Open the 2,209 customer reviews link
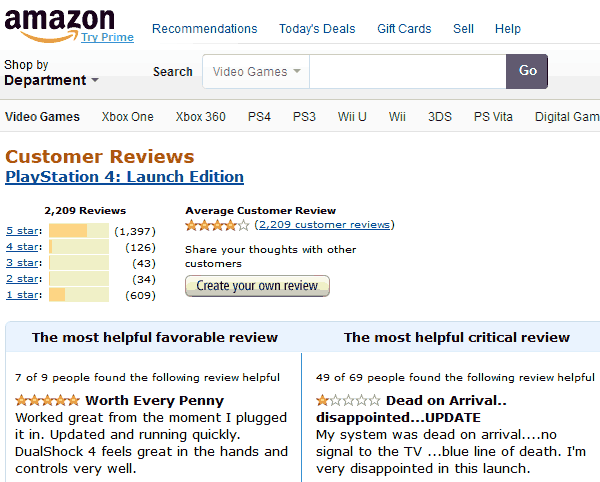600x482 pixels. point(324,225)
